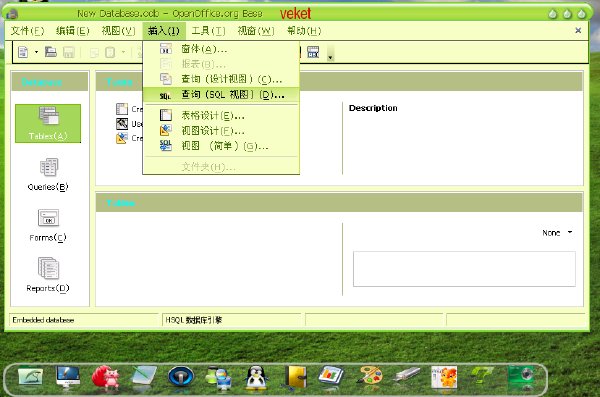This screenshot has width=600, height=397.
Task: Open the 帮助(H) menu
Action: pyautogui.click(x=304, y=31)
